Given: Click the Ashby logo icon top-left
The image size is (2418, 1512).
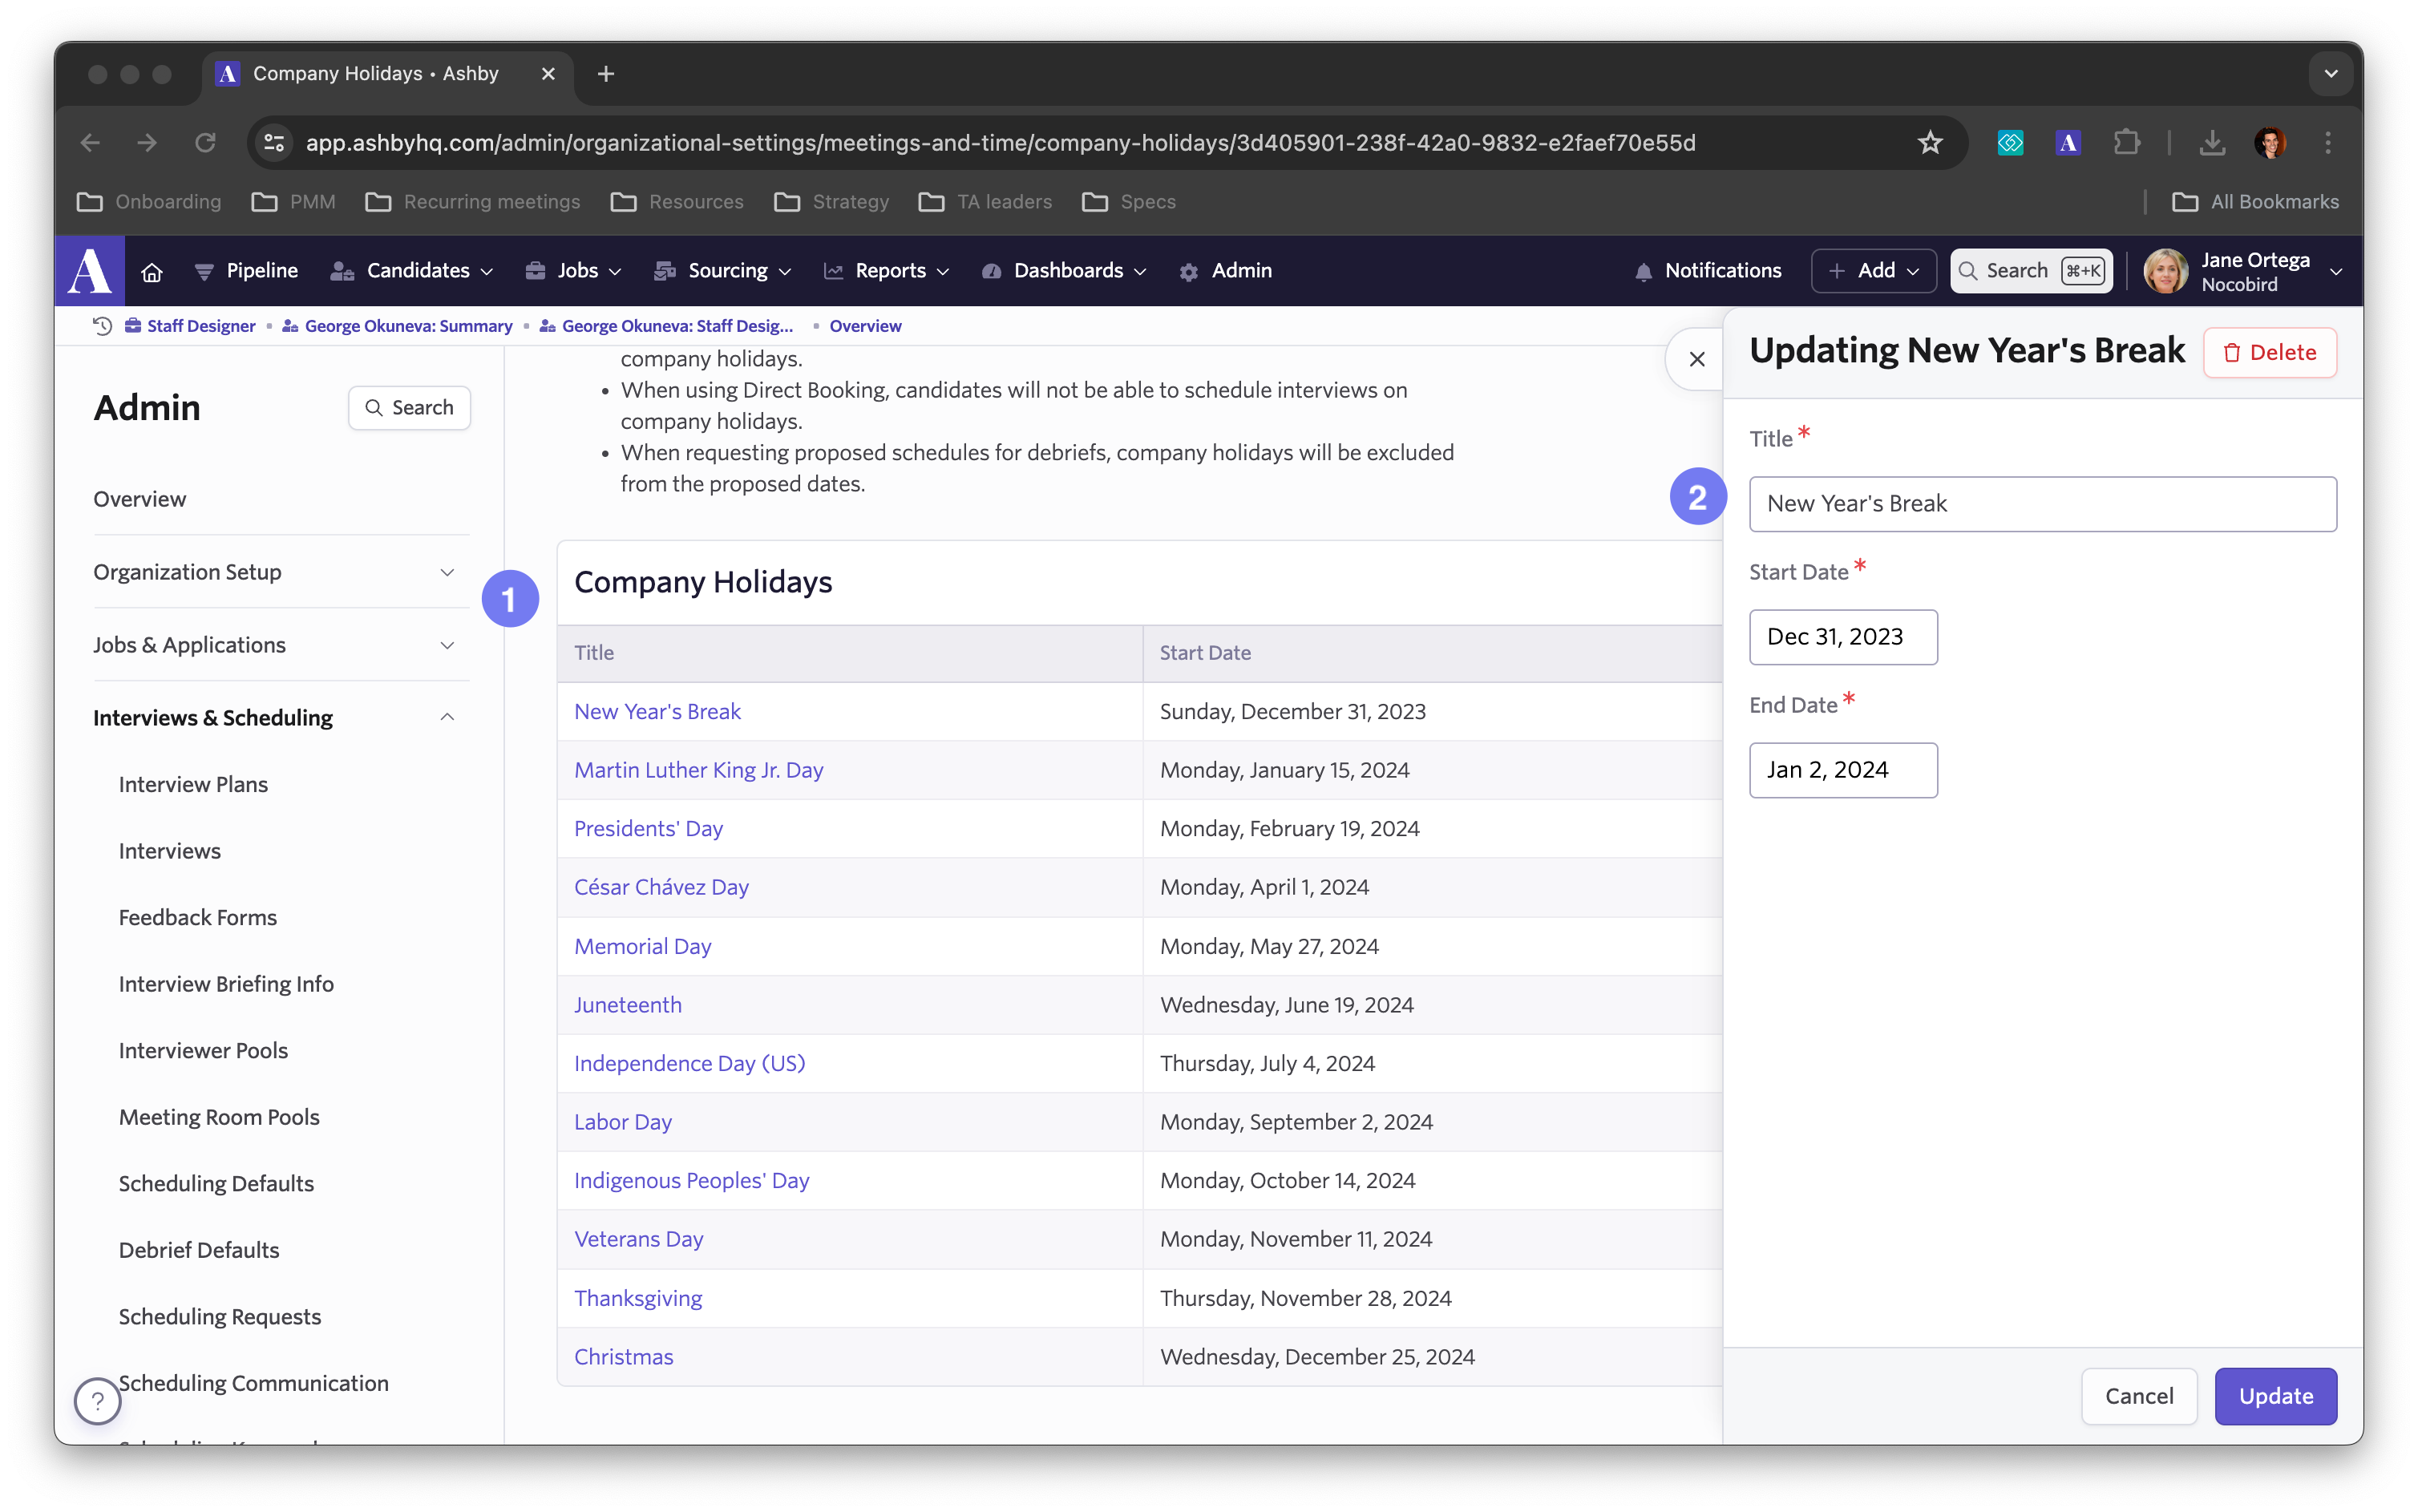Looking at the screenshot, I should tap(89, 272).
